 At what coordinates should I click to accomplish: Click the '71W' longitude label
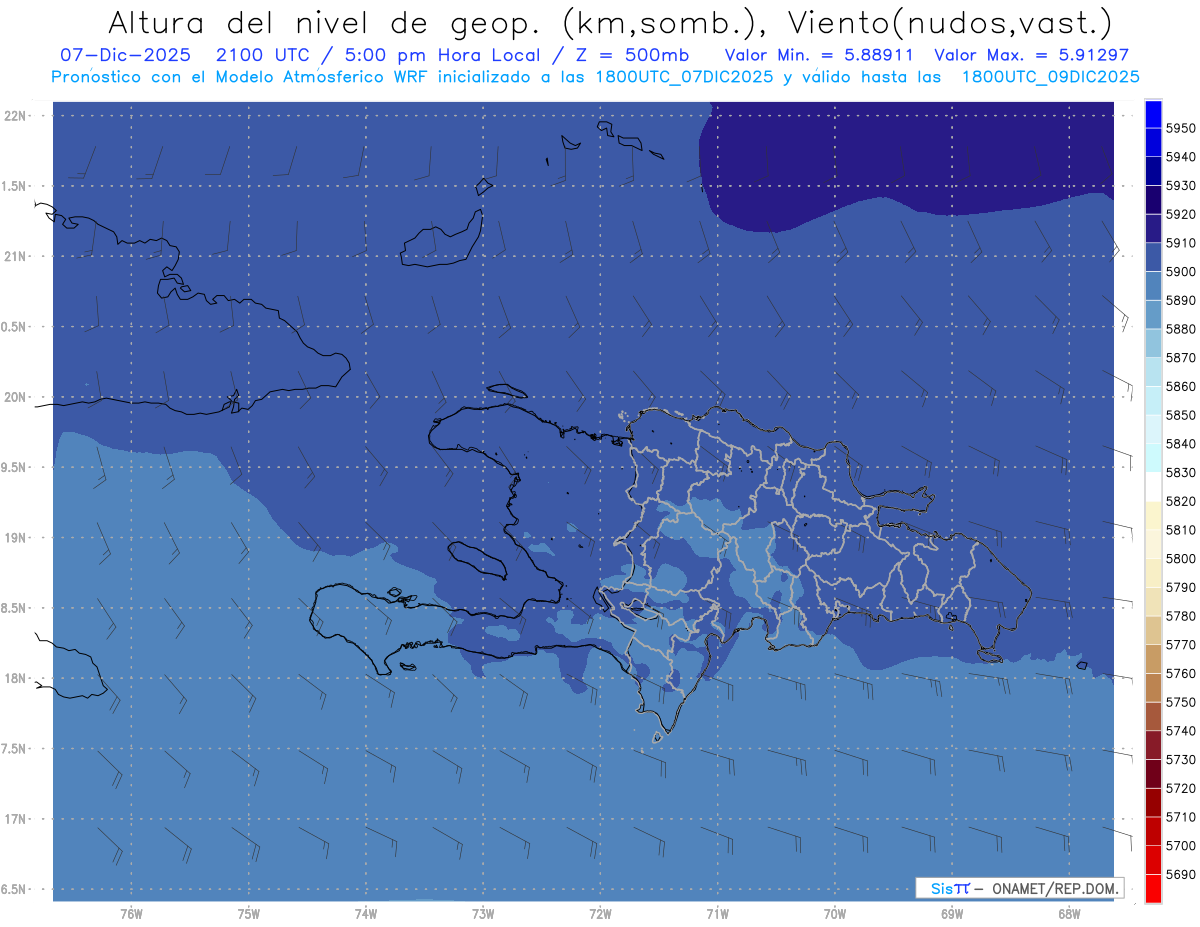[717, 914]
